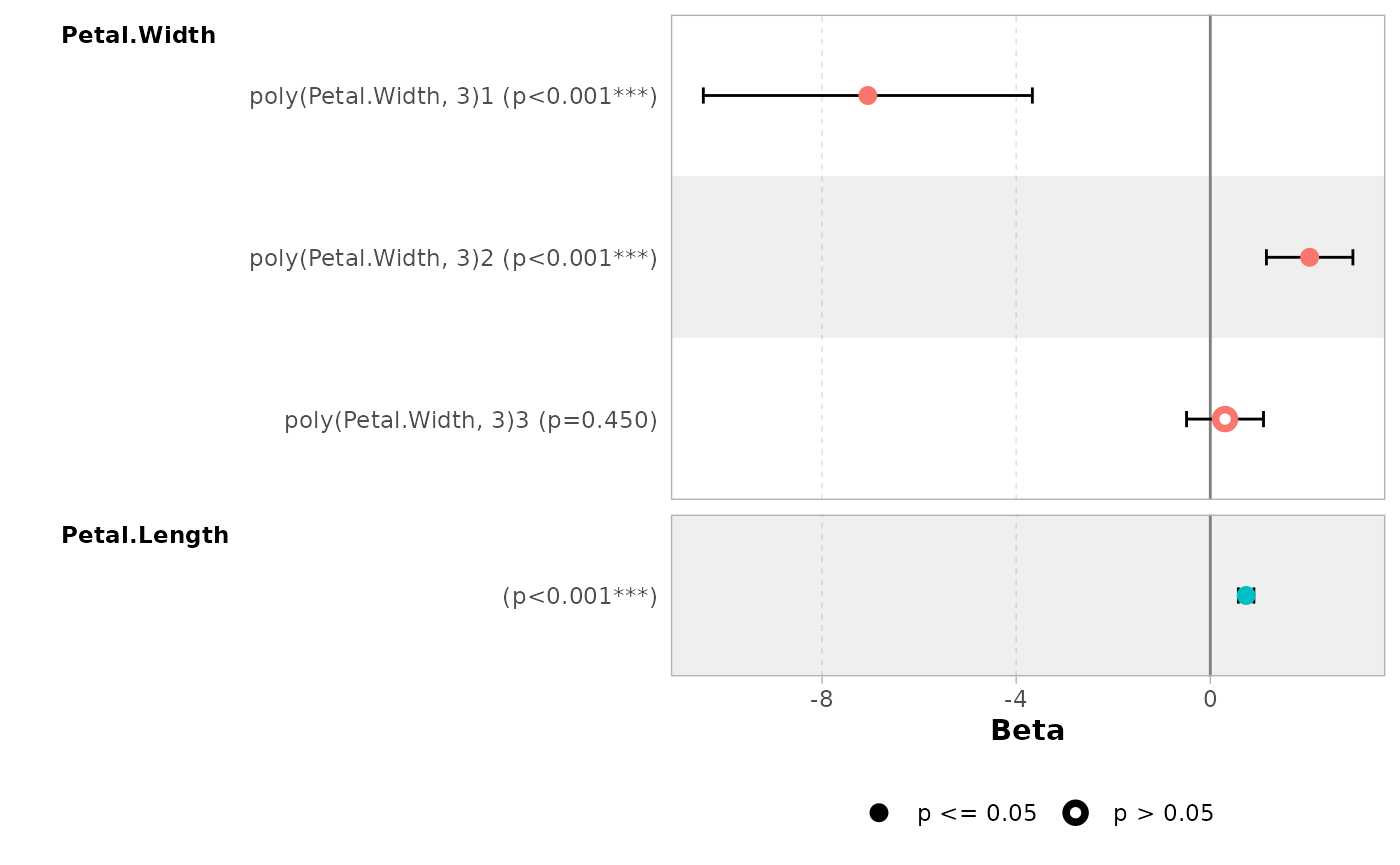Click the 'poly(Petal.Width, 3)1 (p<0.001***)' row label

(x=453, y=97)
